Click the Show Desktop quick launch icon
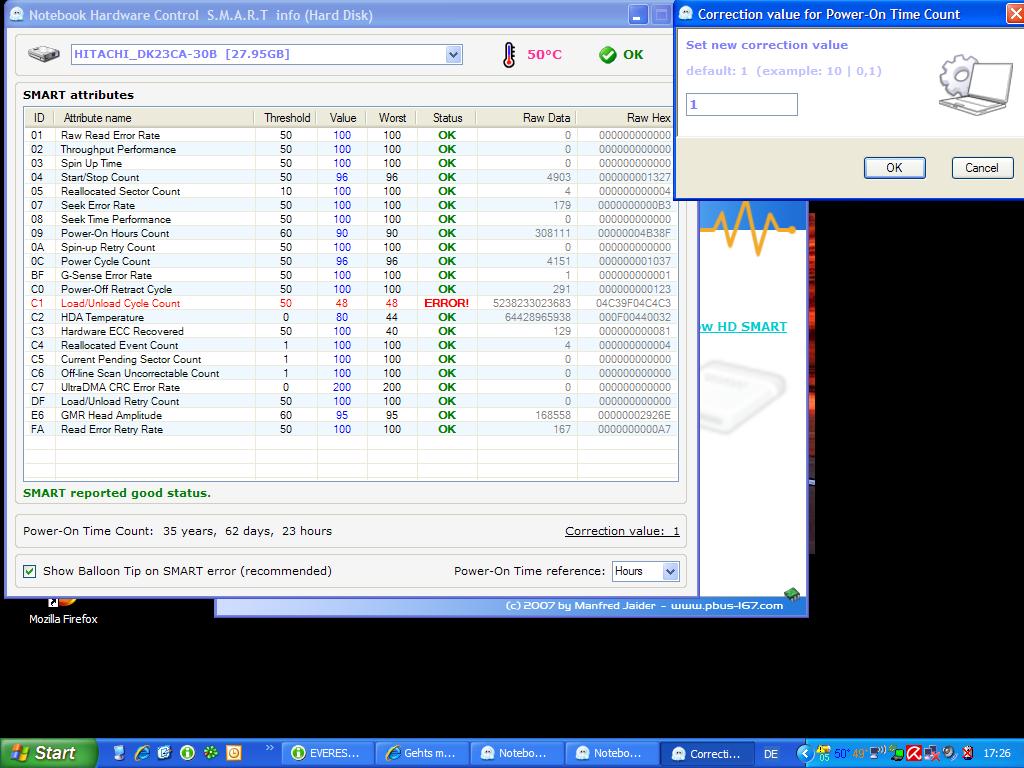1024x768 pixels. (119, 753)
